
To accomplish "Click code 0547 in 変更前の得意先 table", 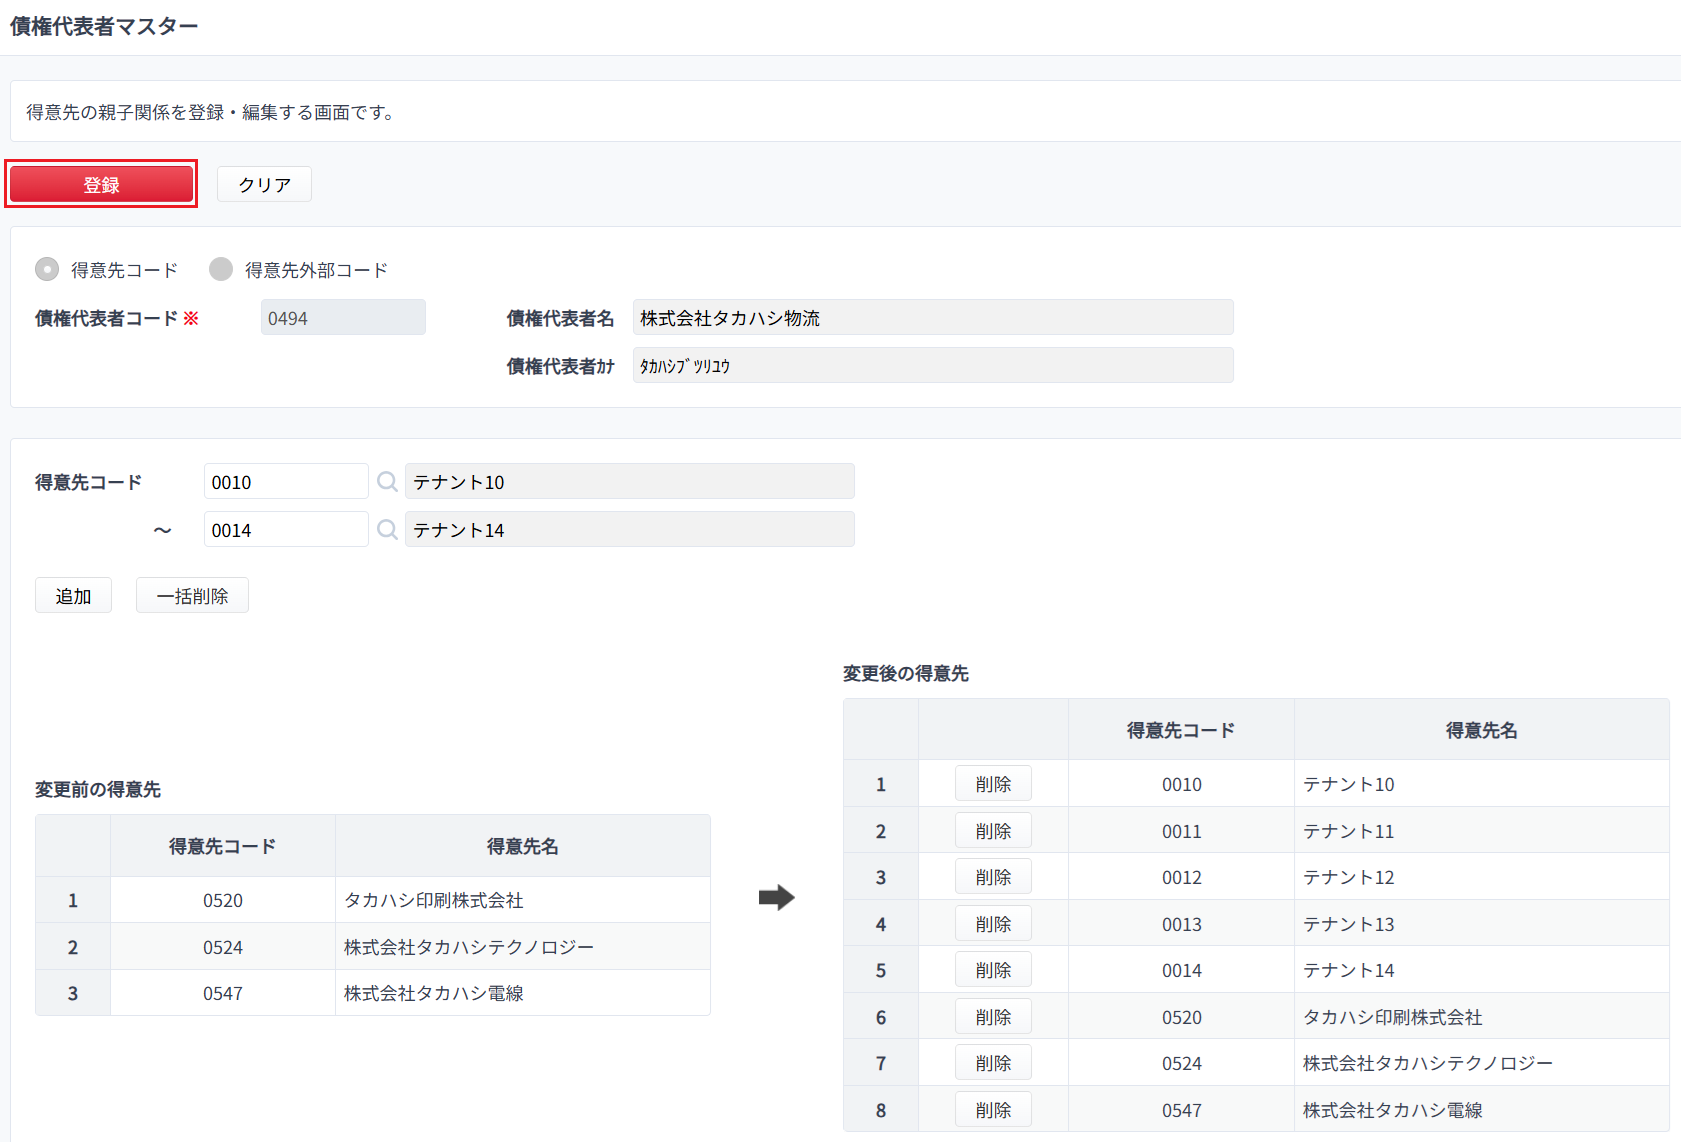I will 223,993.
